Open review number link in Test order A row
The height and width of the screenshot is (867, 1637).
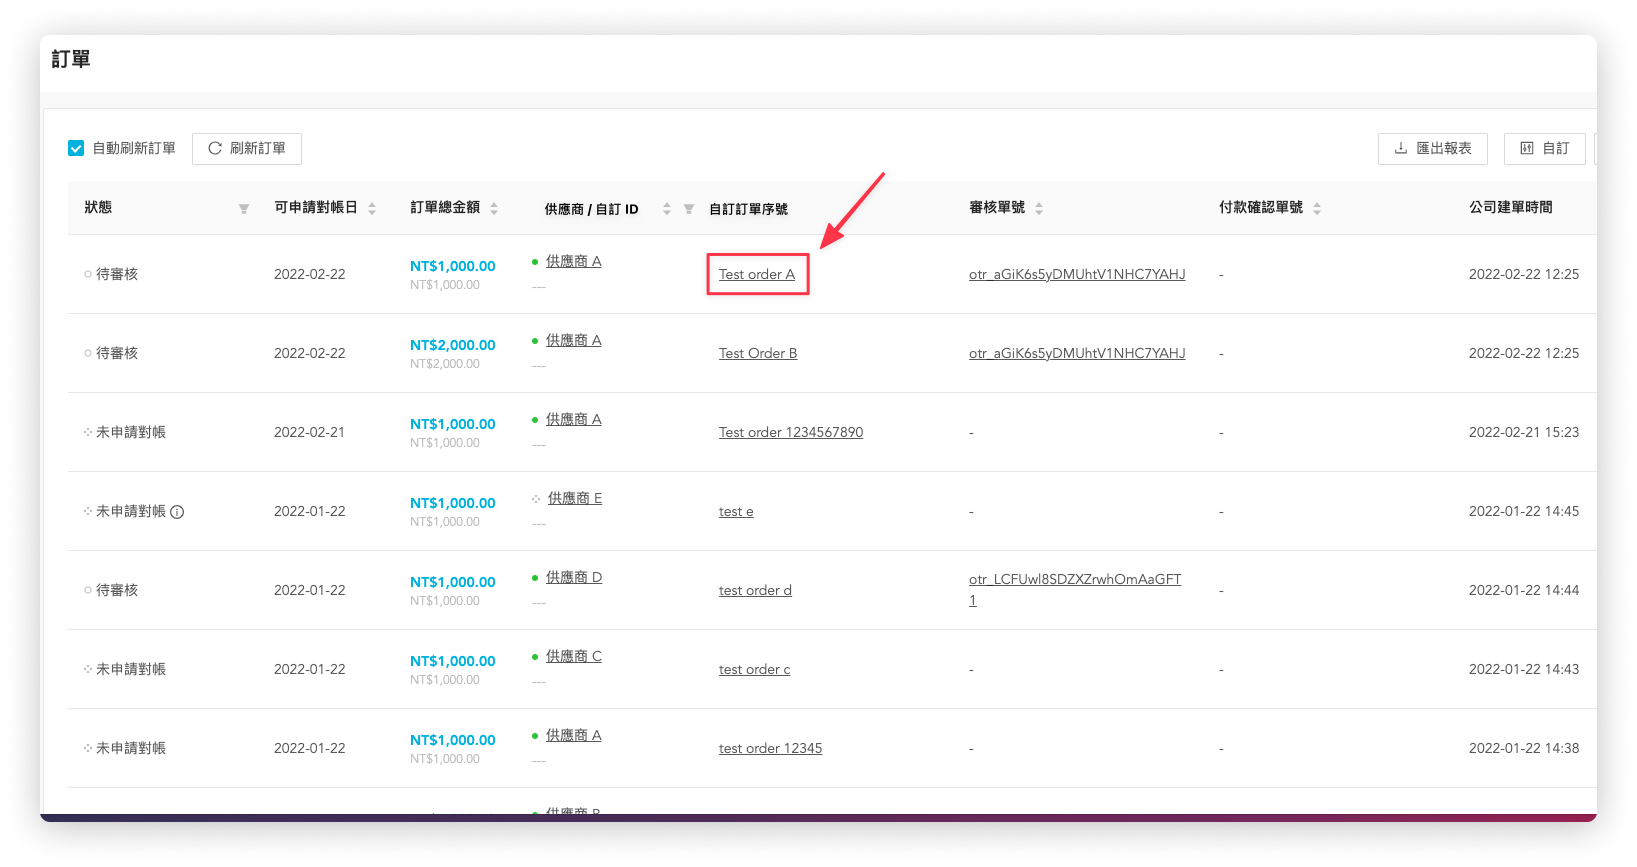click(x=1077, y=274)
